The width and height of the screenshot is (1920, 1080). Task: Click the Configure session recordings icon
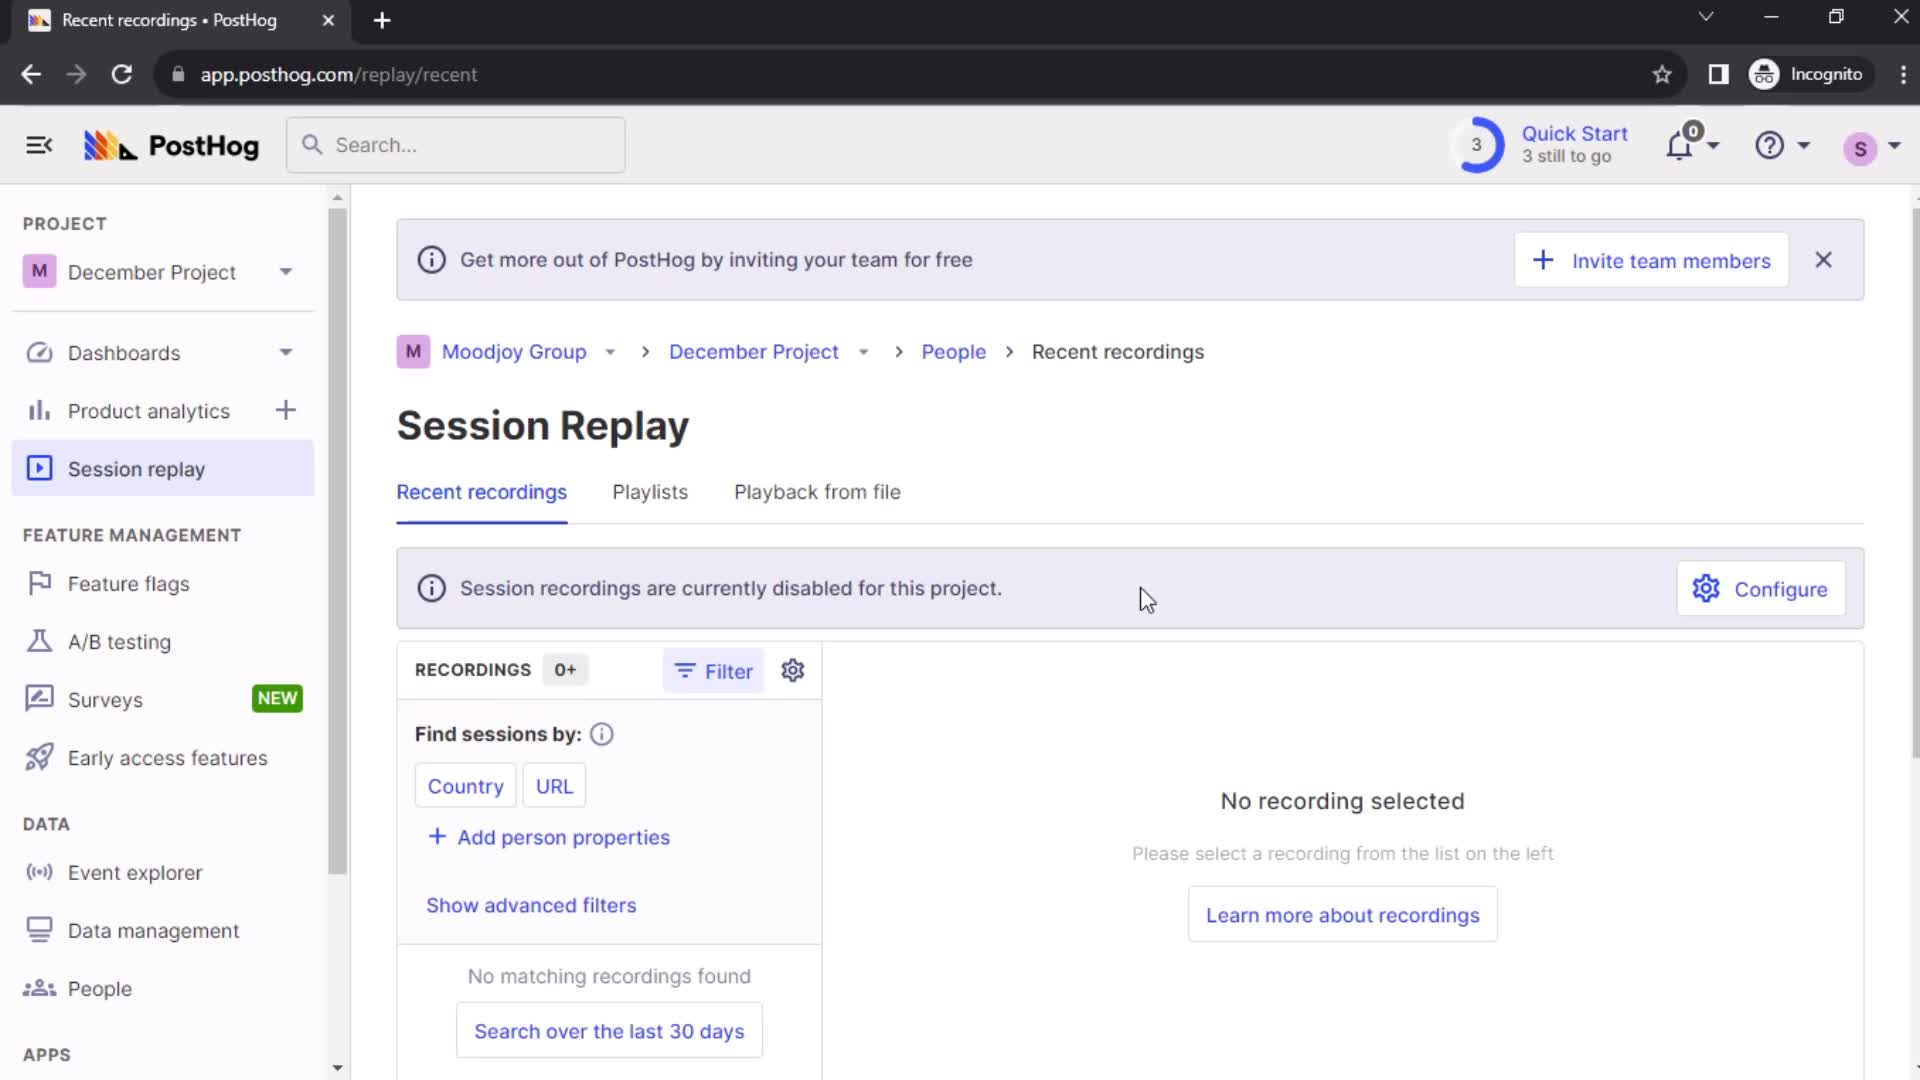[x=1706, y=589]
